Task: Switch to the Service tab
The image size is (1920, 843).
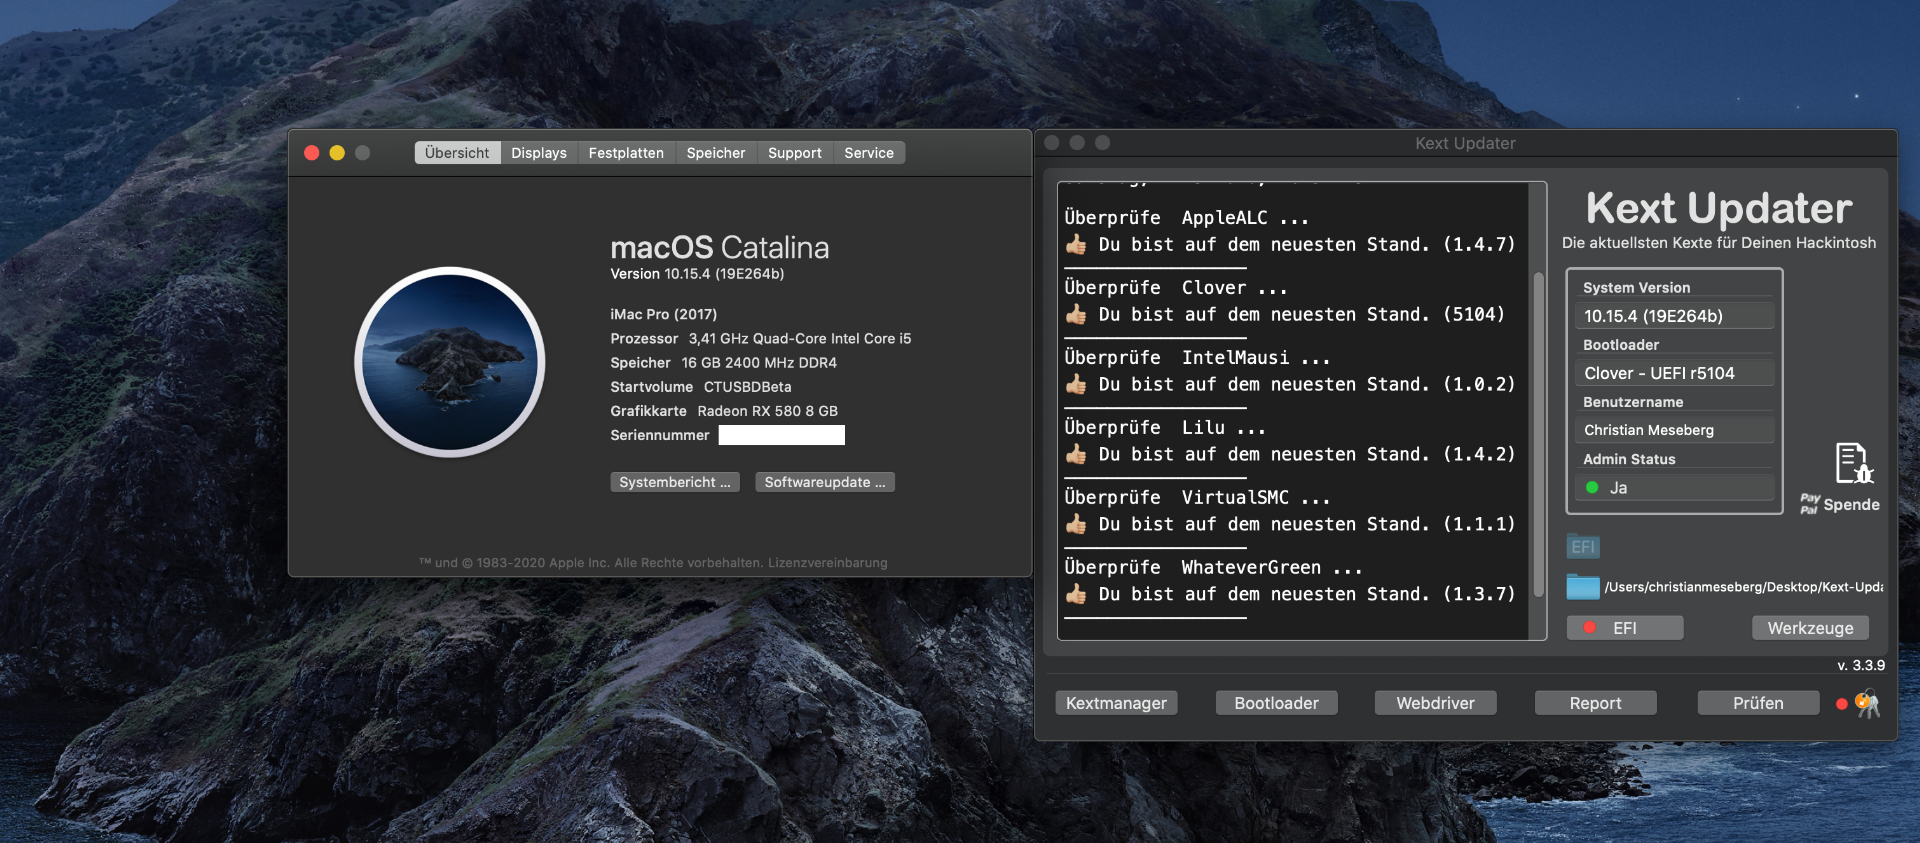Action: click(x=869, y=153)
